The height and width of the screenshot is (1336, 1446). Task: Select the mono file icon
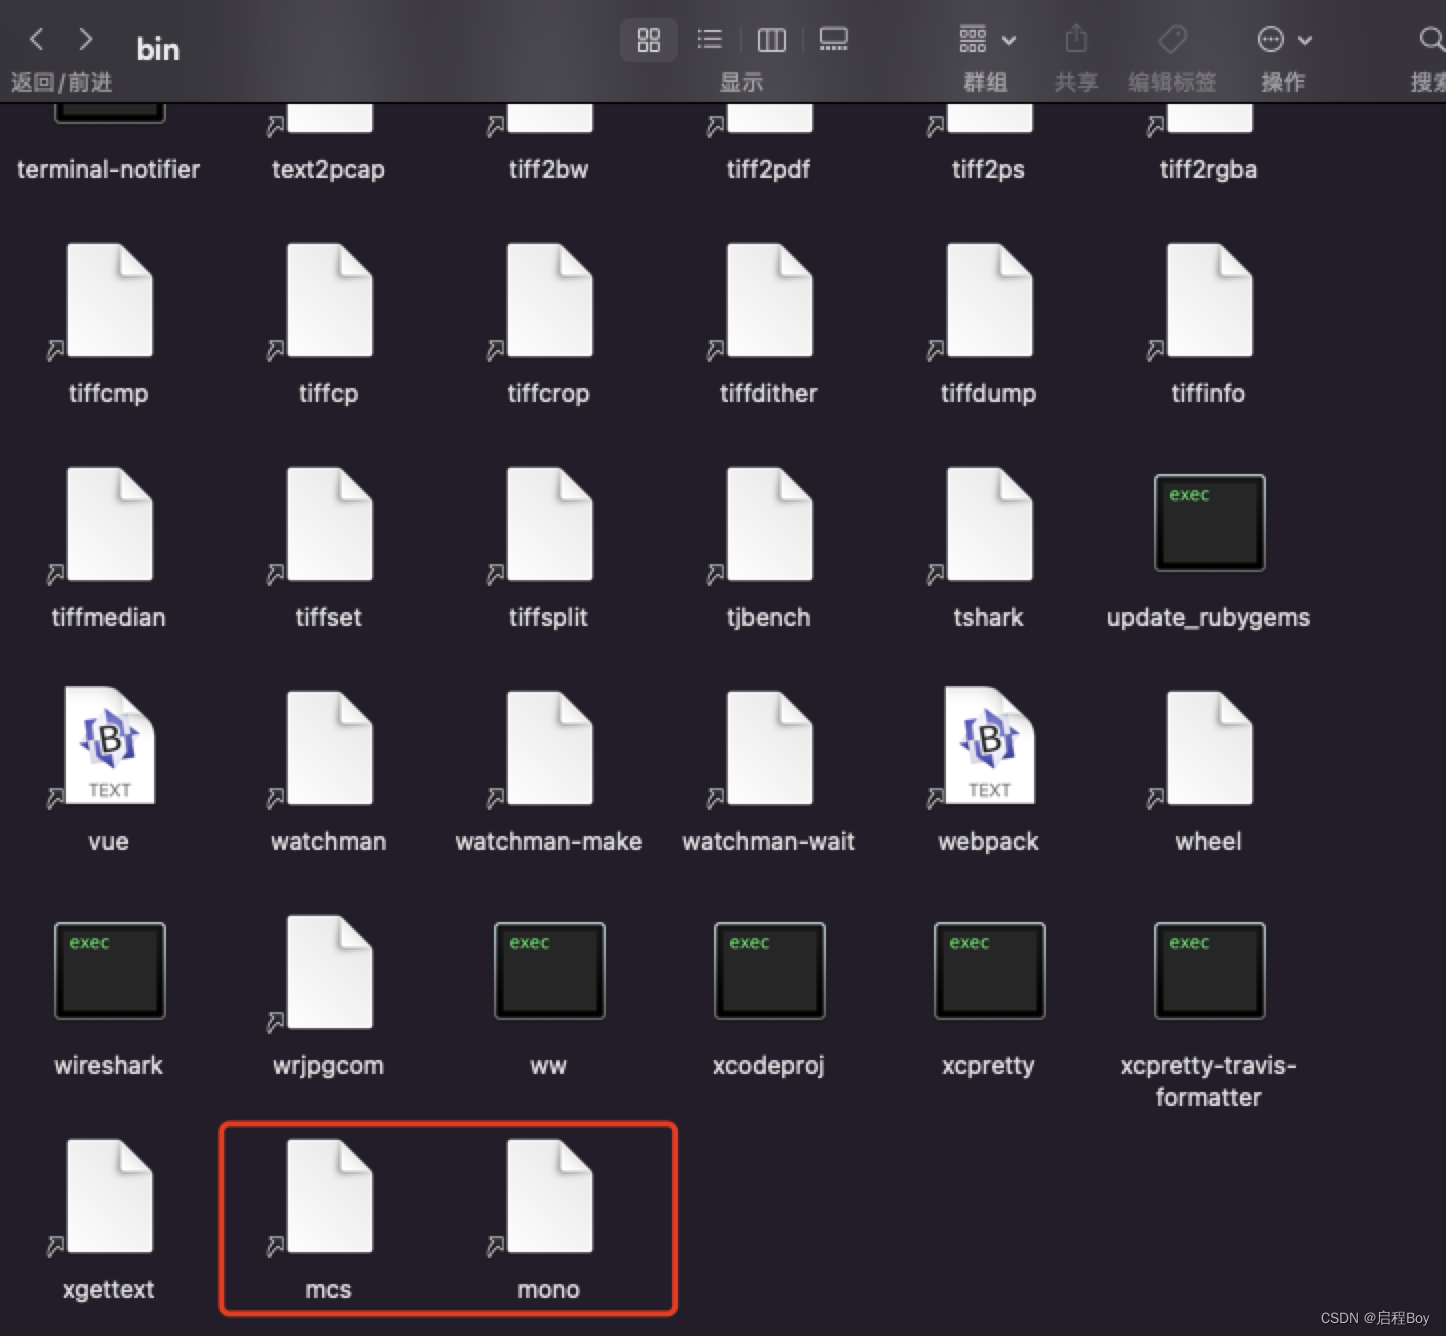[549, 1196]
